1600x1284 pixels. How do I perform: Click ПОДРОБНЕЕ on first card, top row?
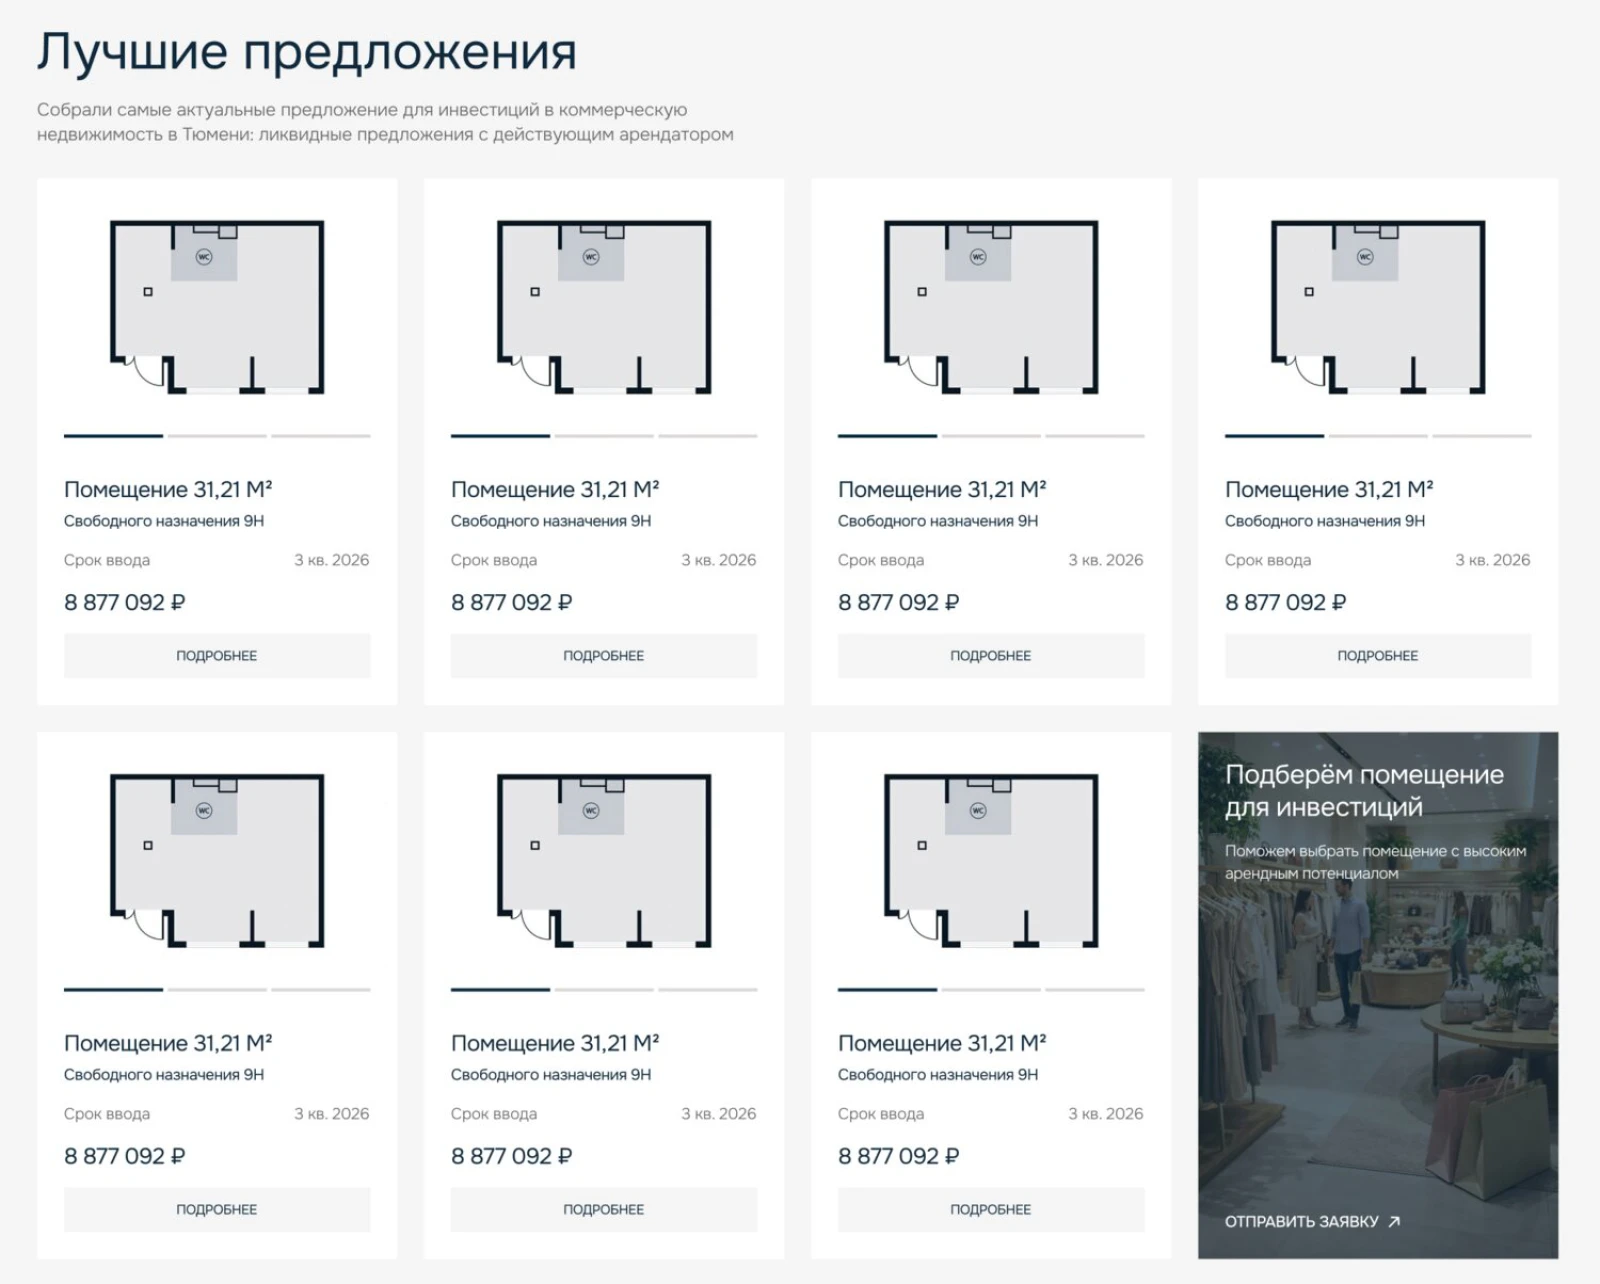[217, 656]
